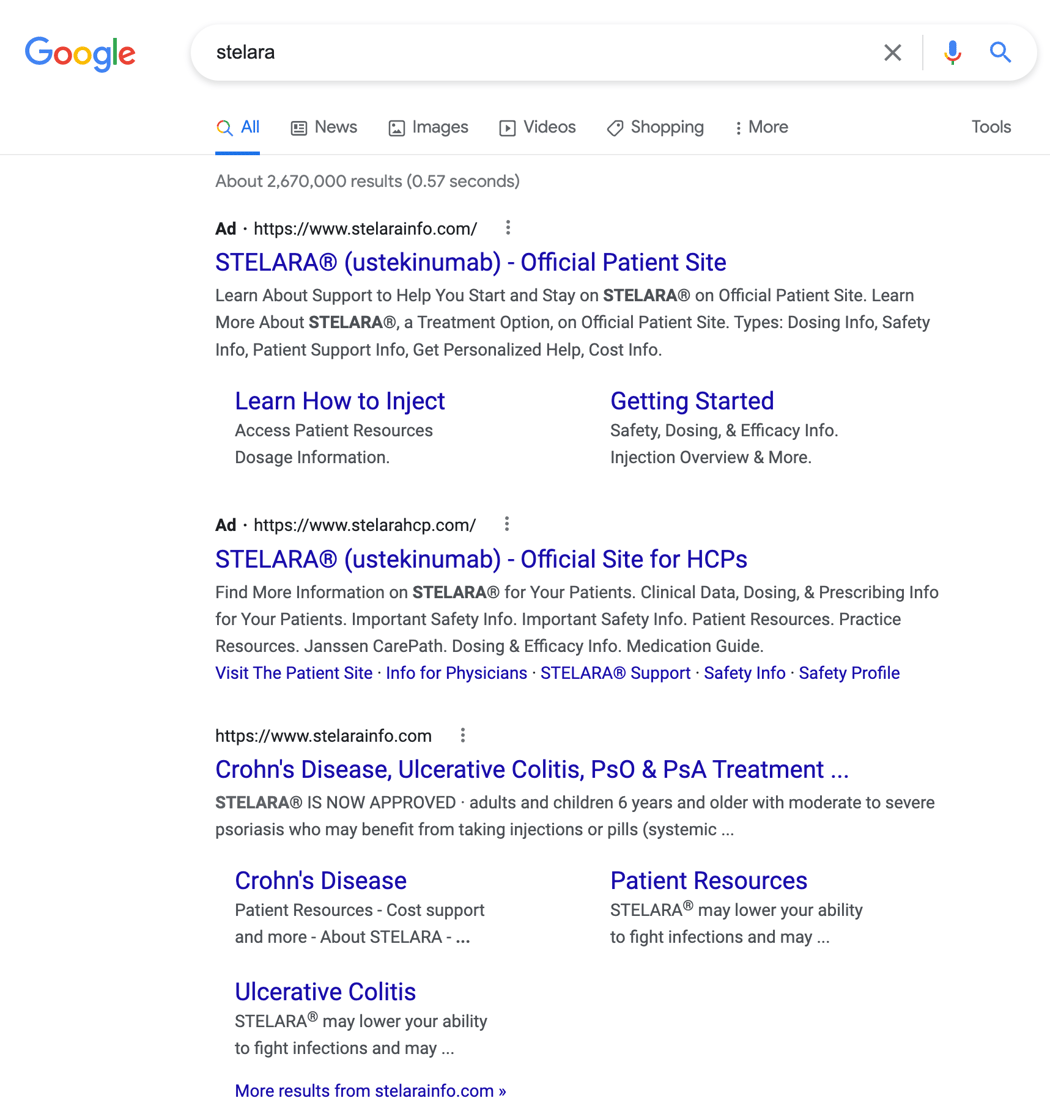
Task: Go to Shopping results tab
Action: tap(655, 127)
